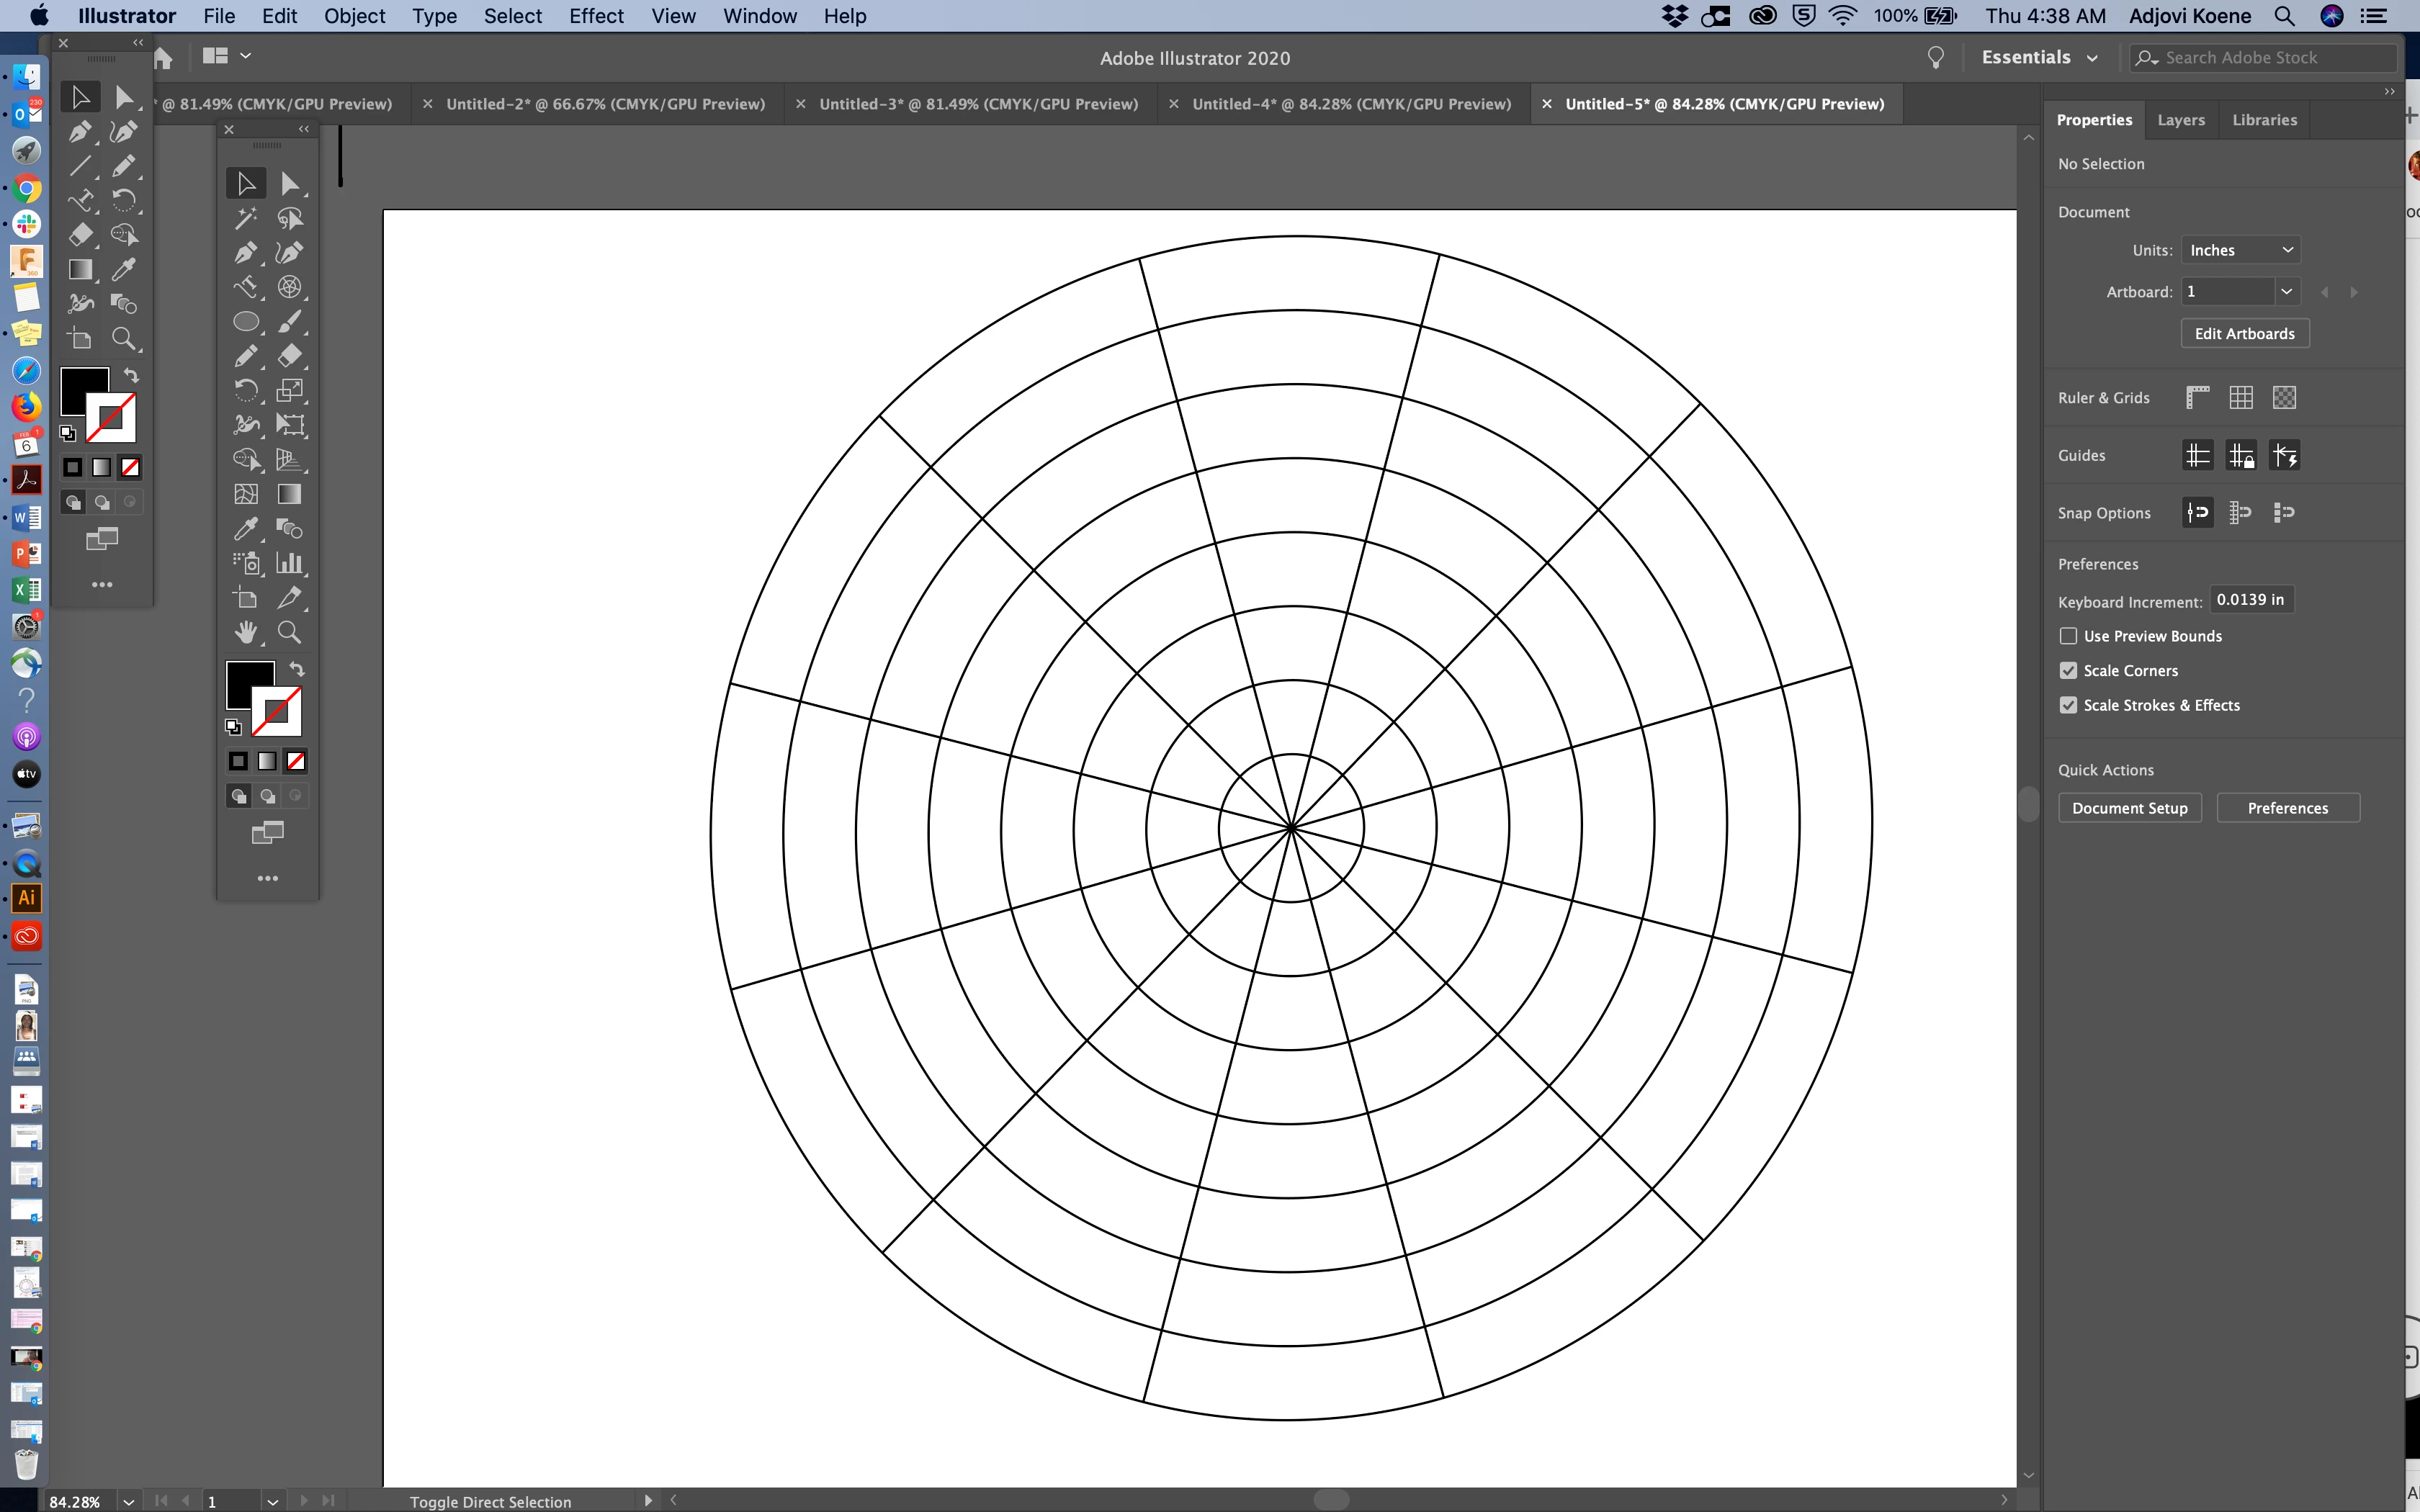Click the Edit Artboards button
The height and width of the screenshot is (1512, 2420).
click(x=2244, y=334)
